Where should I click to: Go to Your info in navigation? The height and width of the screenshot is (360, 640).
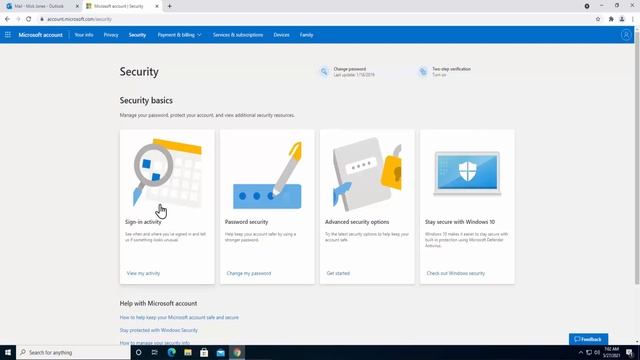[x=84, y=35]
